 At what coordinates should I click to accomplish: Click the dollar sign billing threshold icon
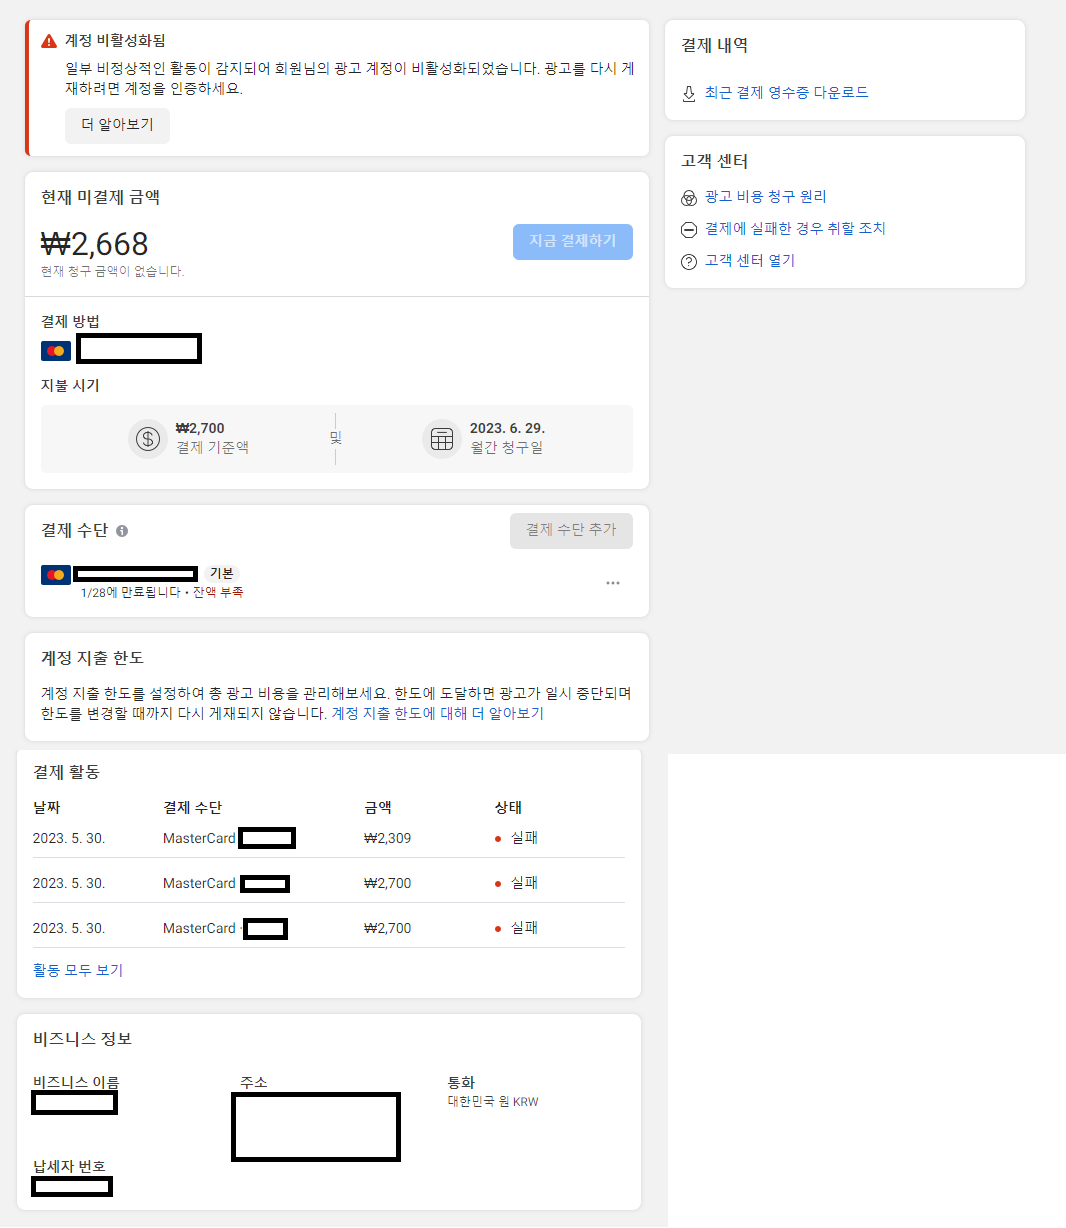(x=148, y=438)
